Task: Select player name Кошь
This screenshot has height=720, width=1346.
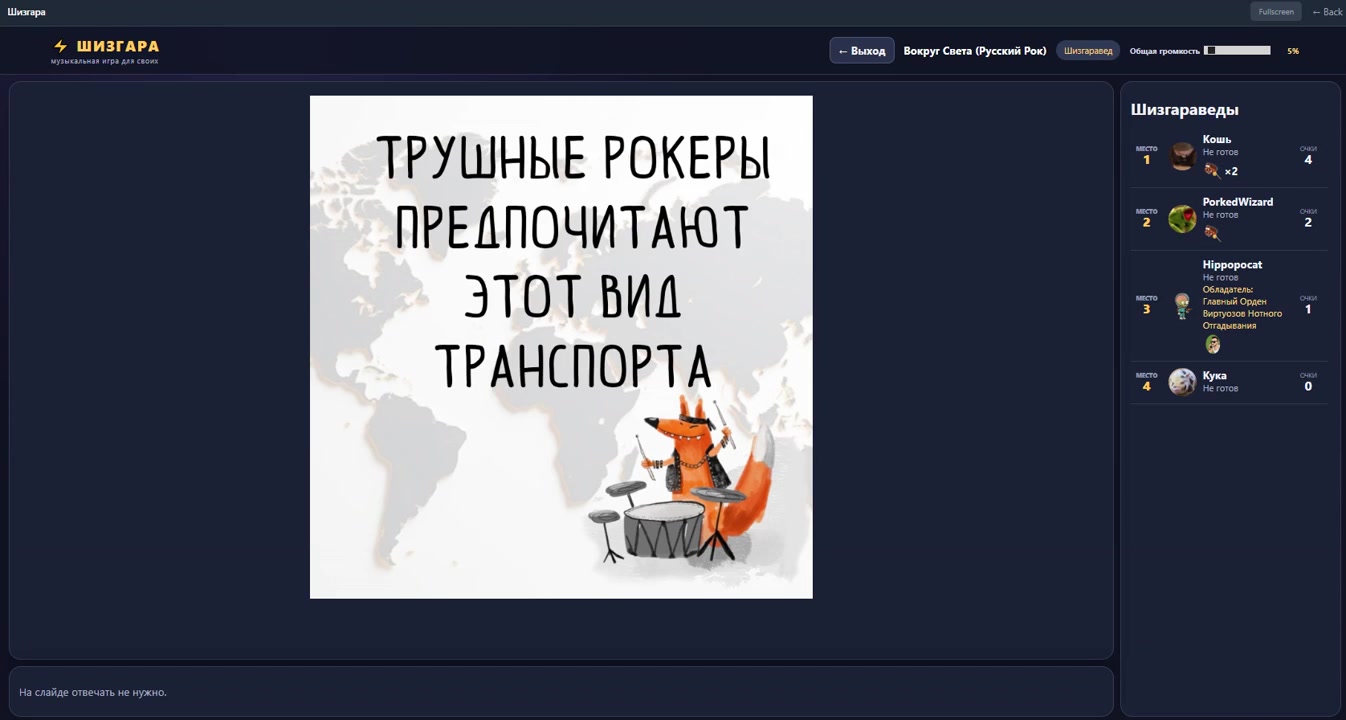Action: point(1217,139)
